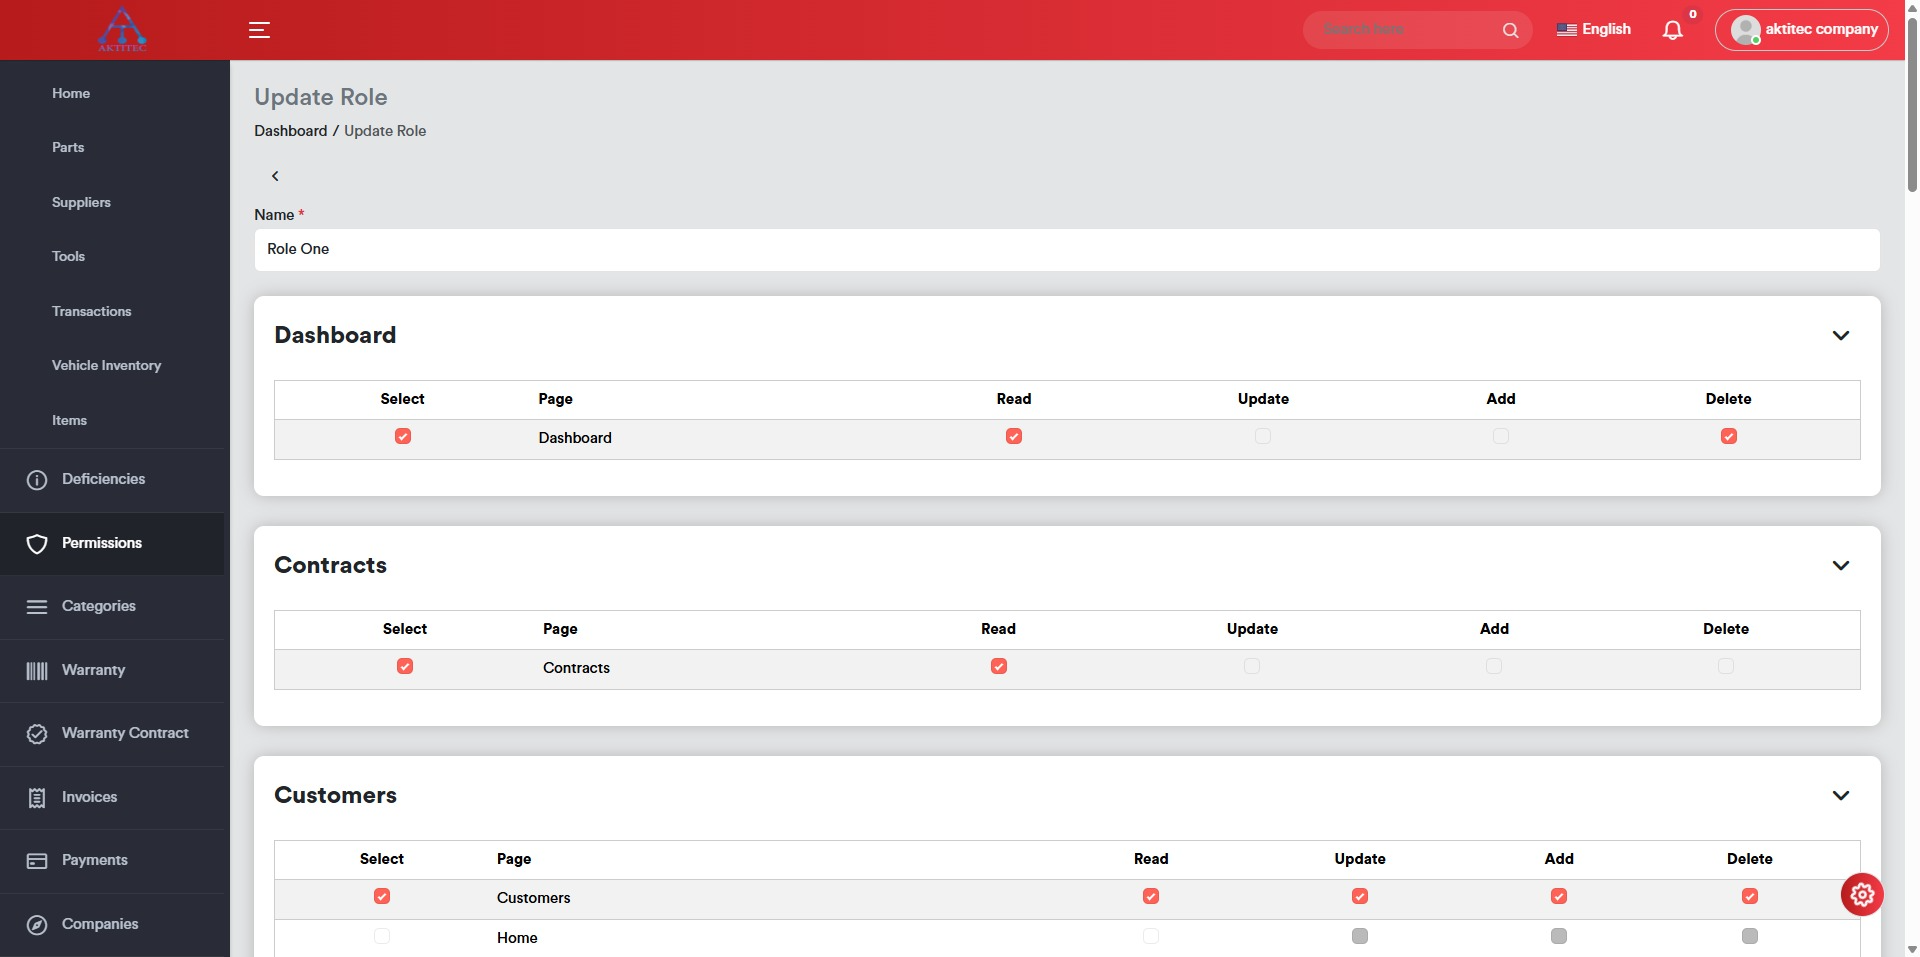Click the Search here input

point(1405,30)
